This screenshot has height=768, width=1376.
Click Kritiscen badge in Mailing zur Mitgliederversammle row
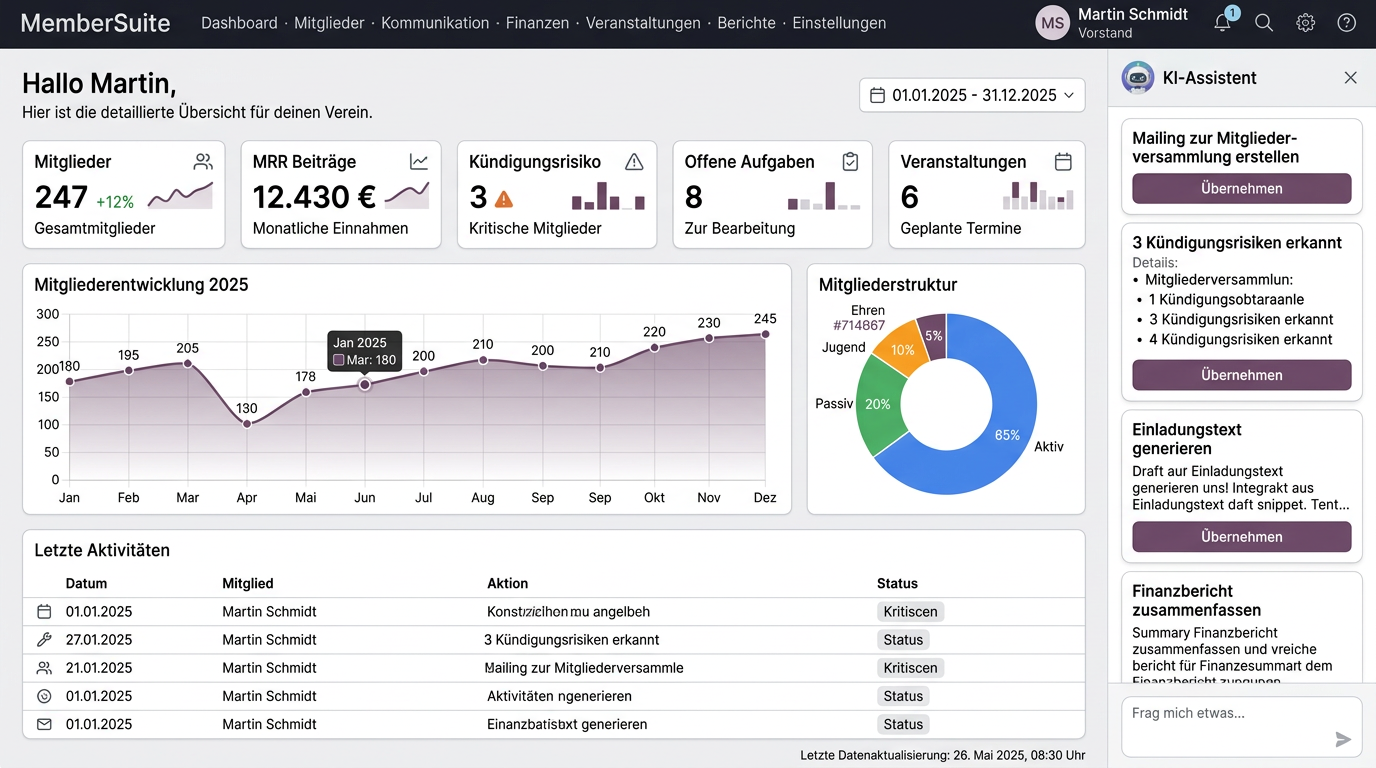[x=910, y=667]
